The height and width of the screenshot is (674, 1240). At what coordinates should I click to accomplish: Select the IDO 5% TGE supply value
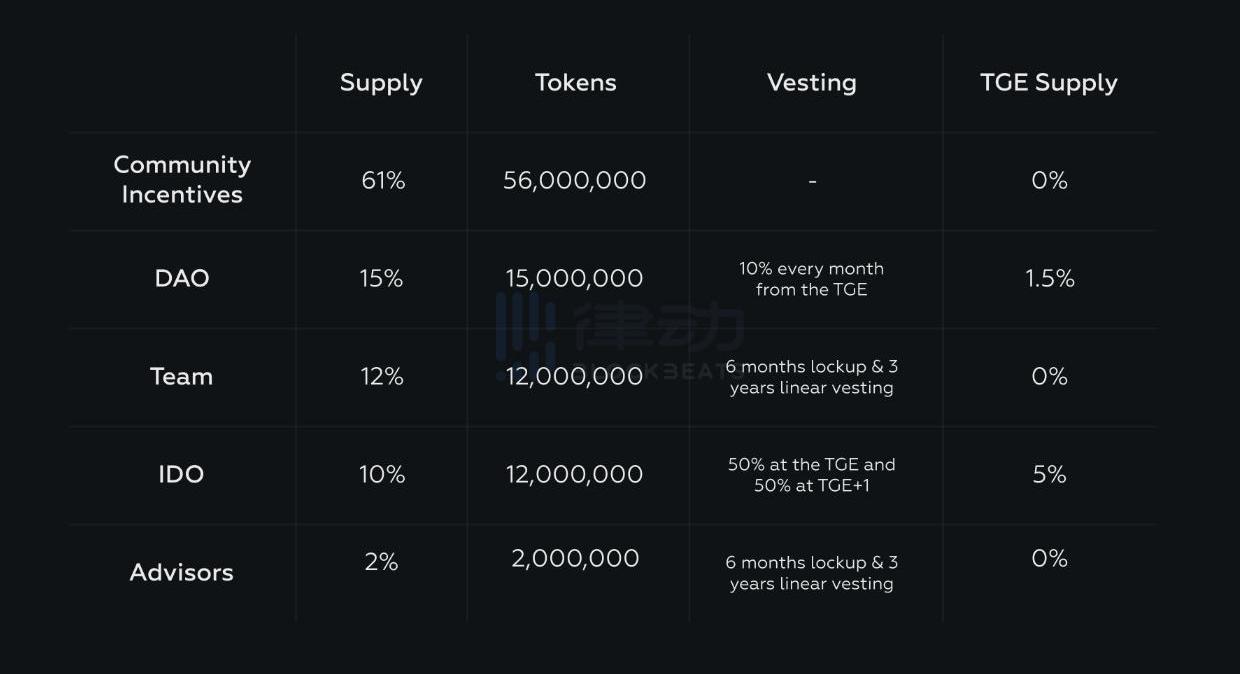tap(1049, 474)
